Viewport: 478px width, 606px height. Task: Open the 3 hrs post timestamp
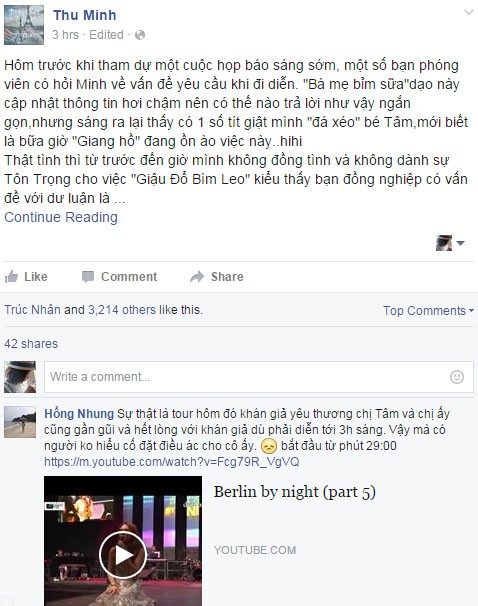tap(65, 35)
